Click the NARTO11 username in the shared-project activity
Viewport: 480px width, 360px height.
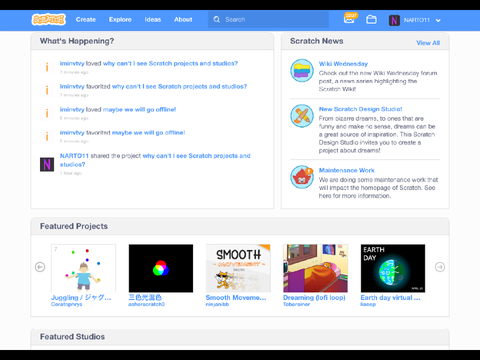(74, 156)
